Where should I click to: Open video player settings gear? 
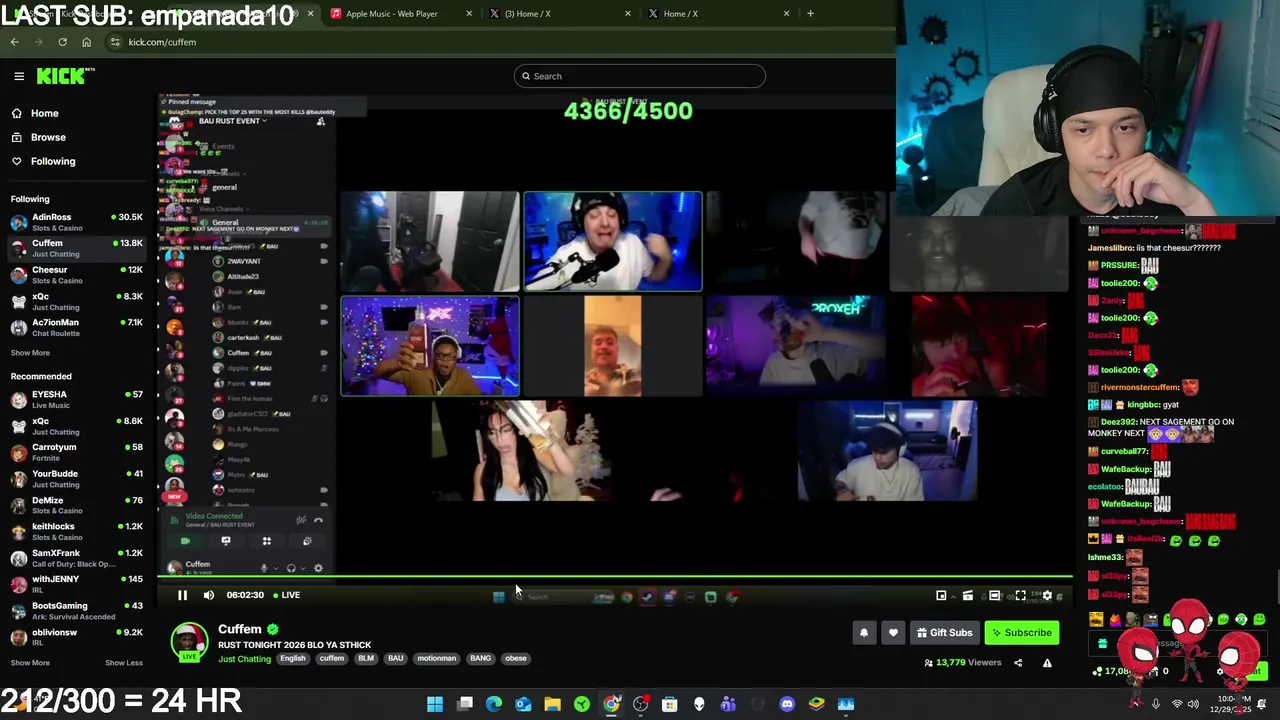coord(1047,596)
